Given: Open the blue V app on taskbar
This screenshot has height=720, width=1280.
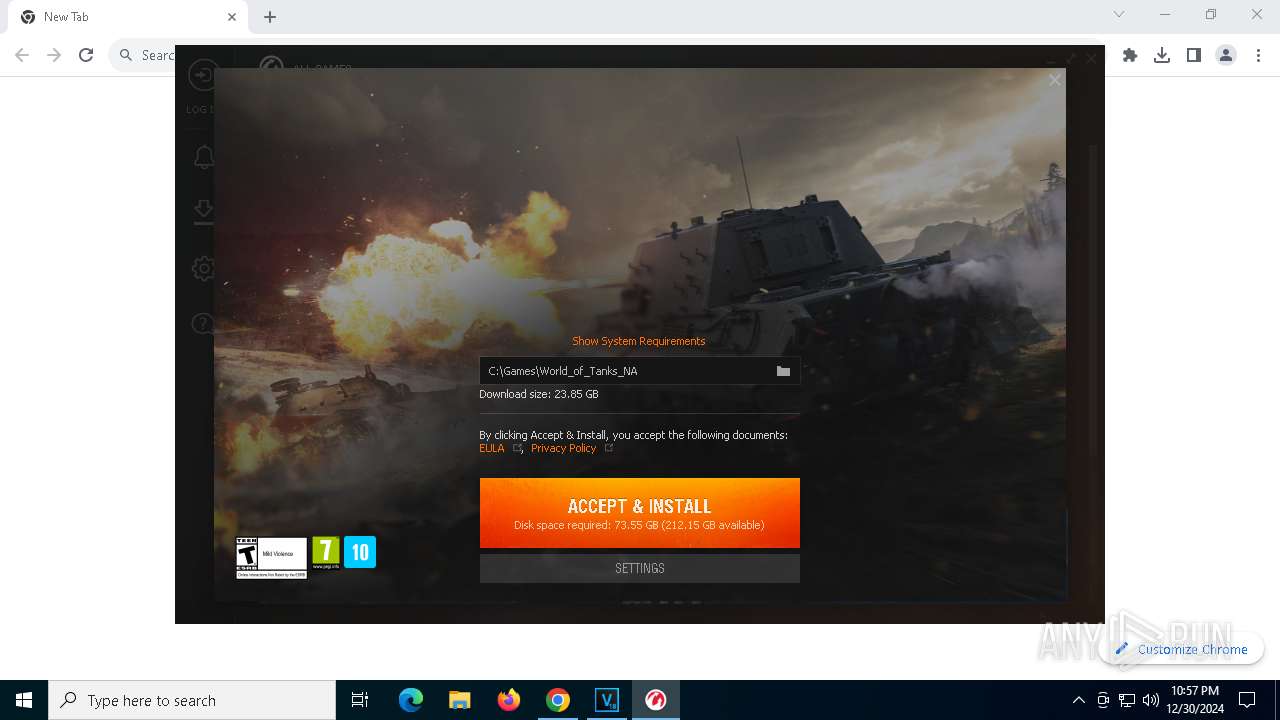Looking at the screenshot, I should click(x=607, y=700).
